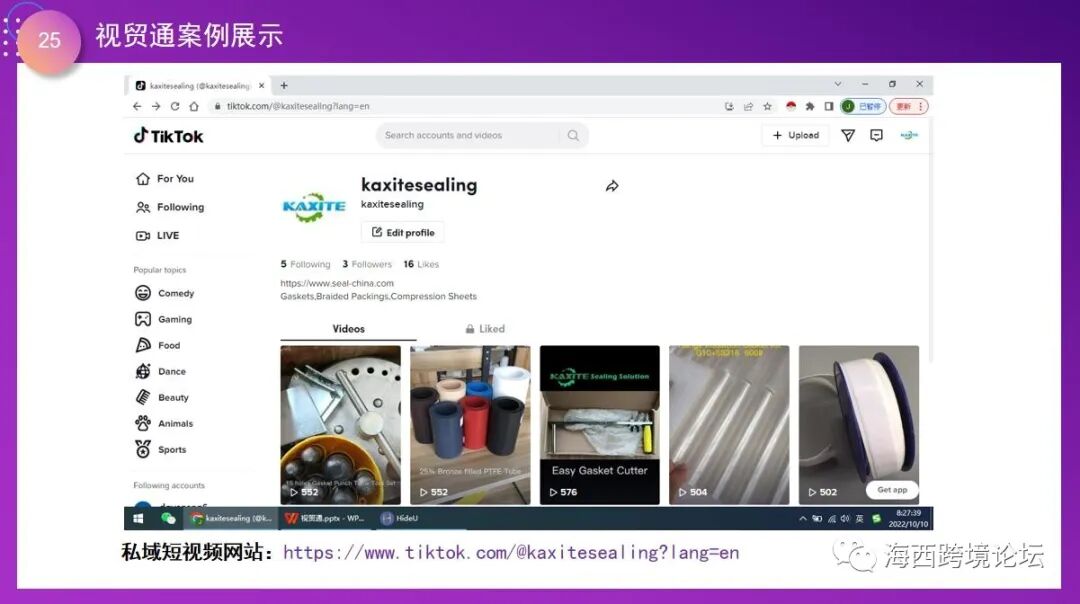Browse the Beauty topic
The height and width of the screenshot is (604, 1080).
click(162, 397)
